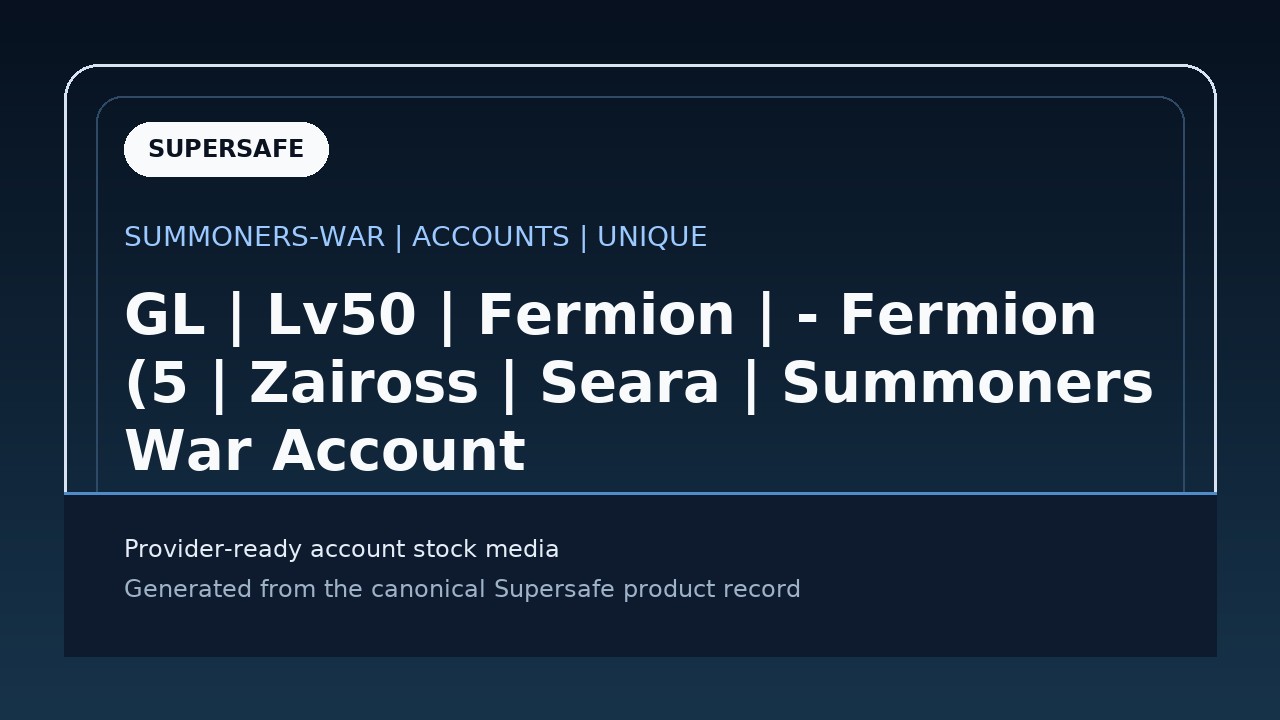Click the SUPERSAFE badge

[226, 149]
